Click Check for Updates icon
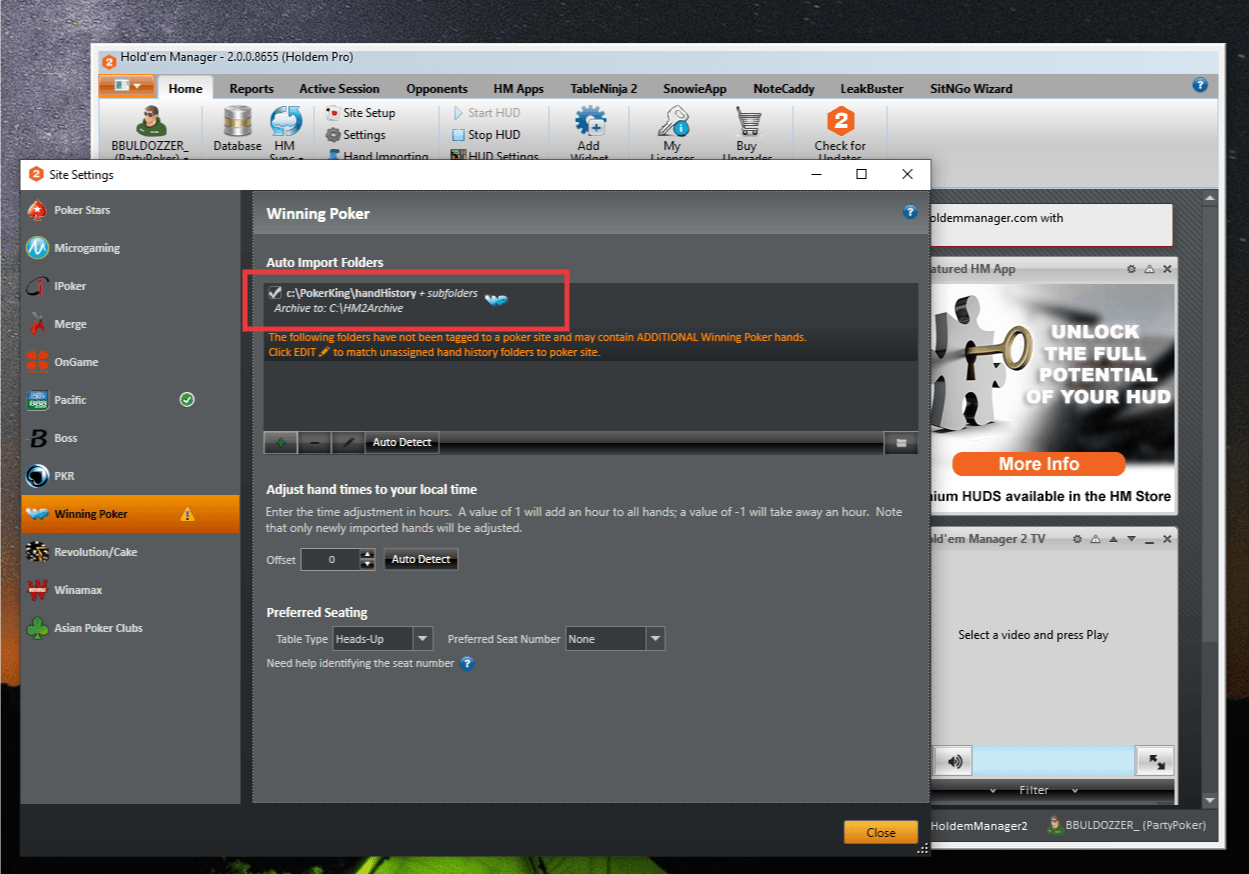 pos(840,124)
